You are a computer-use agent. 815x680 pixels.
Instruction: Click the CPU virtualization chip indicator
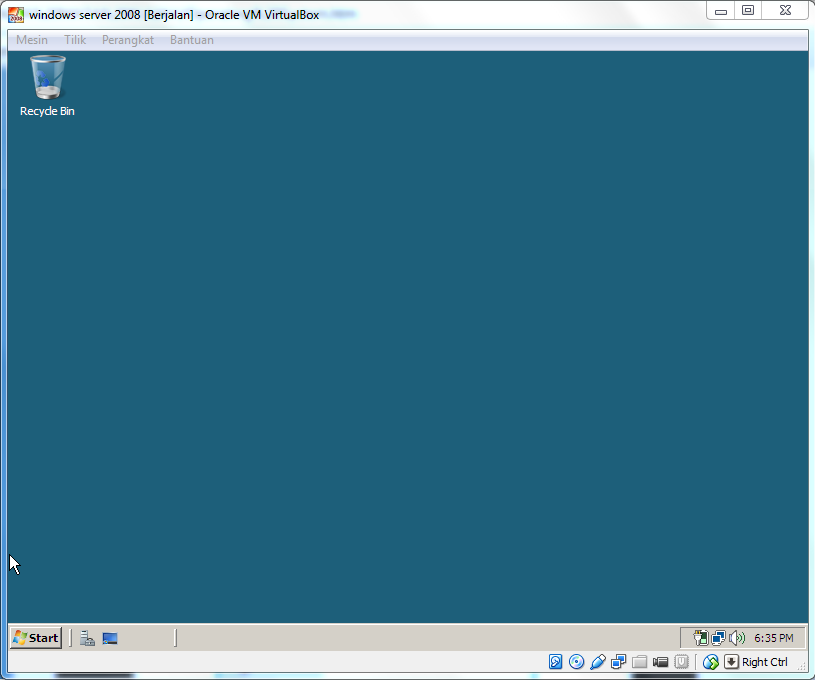(681, 661)
